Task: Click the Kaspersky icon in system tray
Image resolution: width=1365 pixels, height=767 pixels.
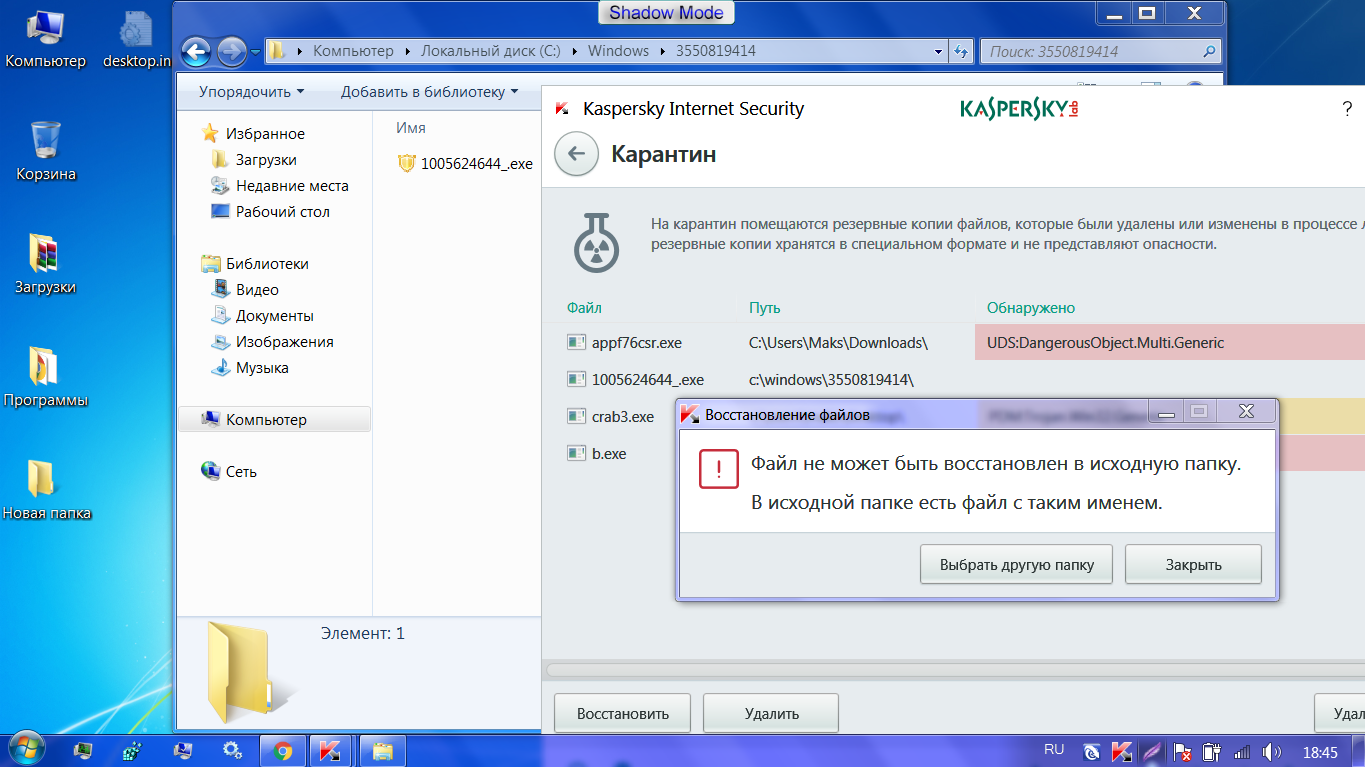Action: coord(1122,751)
